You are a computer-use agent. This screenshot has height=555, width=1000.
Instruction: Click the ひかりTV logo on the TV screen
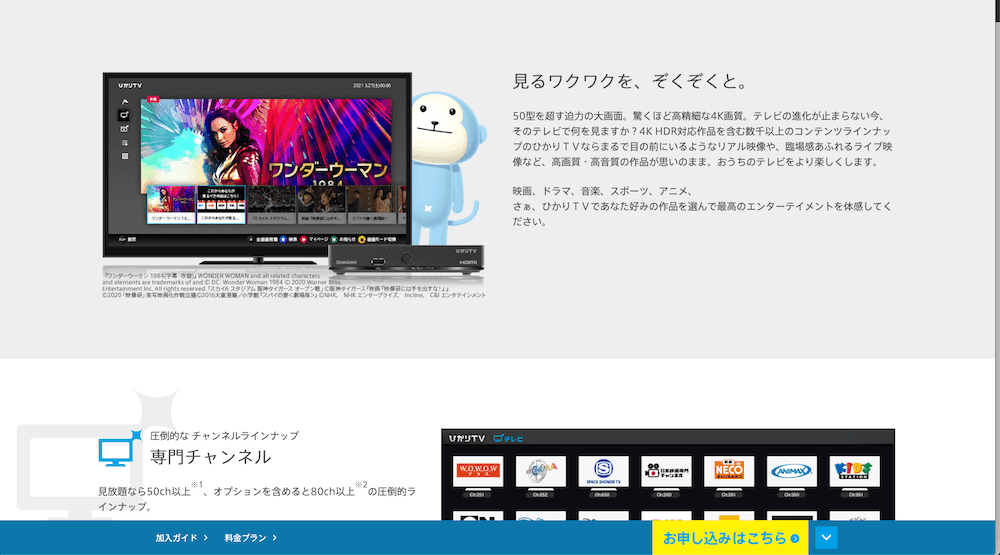[130, 85]
